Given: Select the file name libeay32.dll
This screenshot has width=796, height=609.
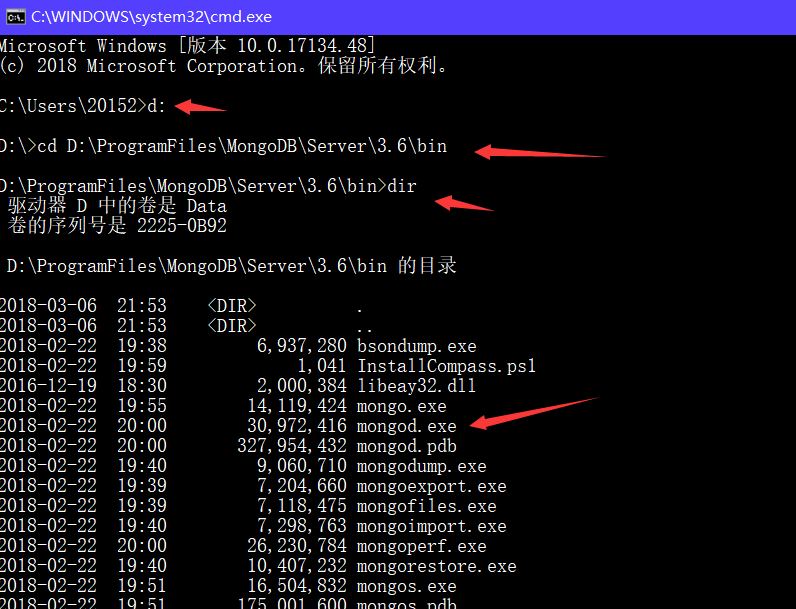Looking at the screenshot, I should 416,386.
